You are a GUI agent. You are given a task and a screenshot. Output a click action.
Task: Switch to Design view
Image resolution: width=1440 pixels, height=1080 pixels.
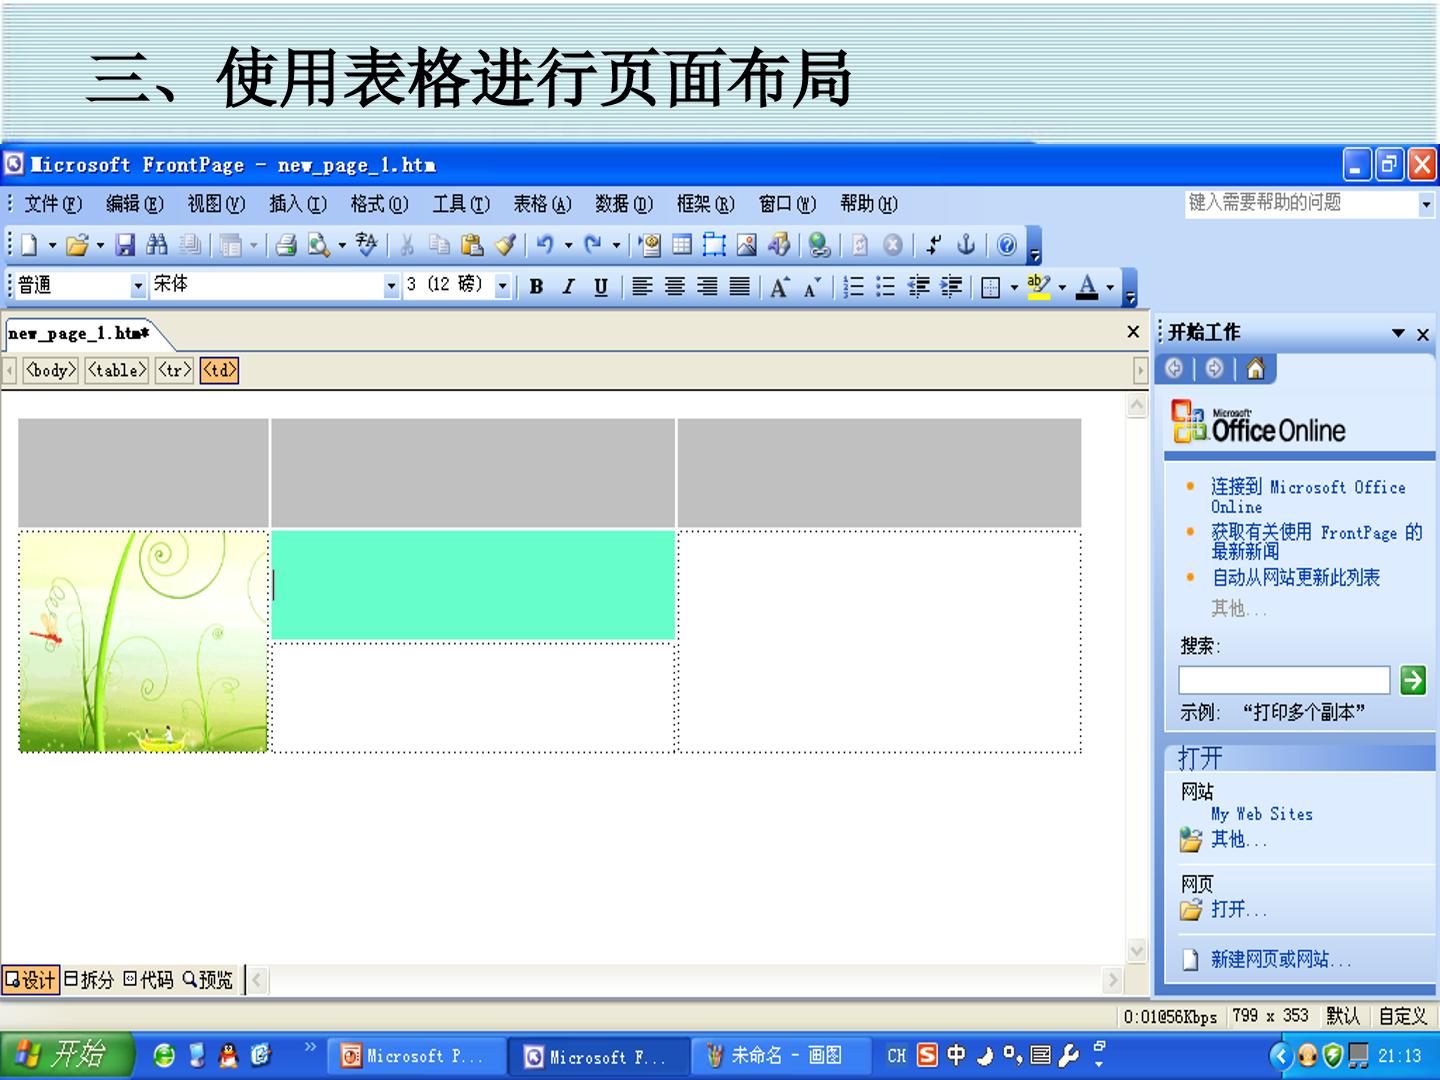(x=31, y=980)
